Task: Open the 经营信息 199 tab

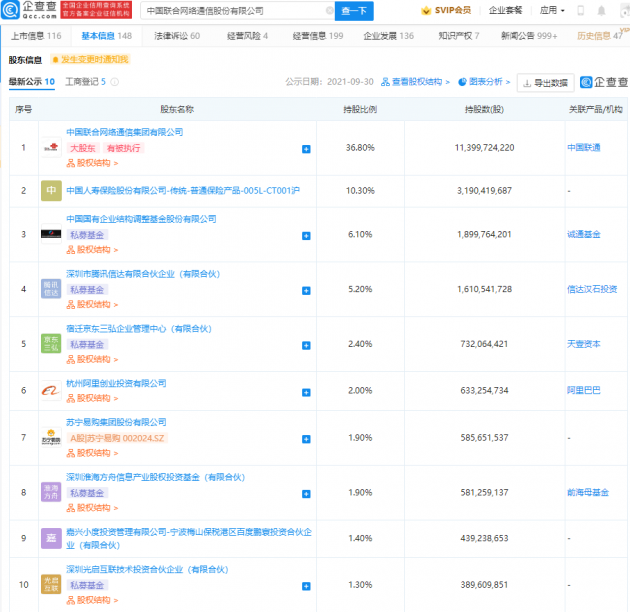Action: 318,36
